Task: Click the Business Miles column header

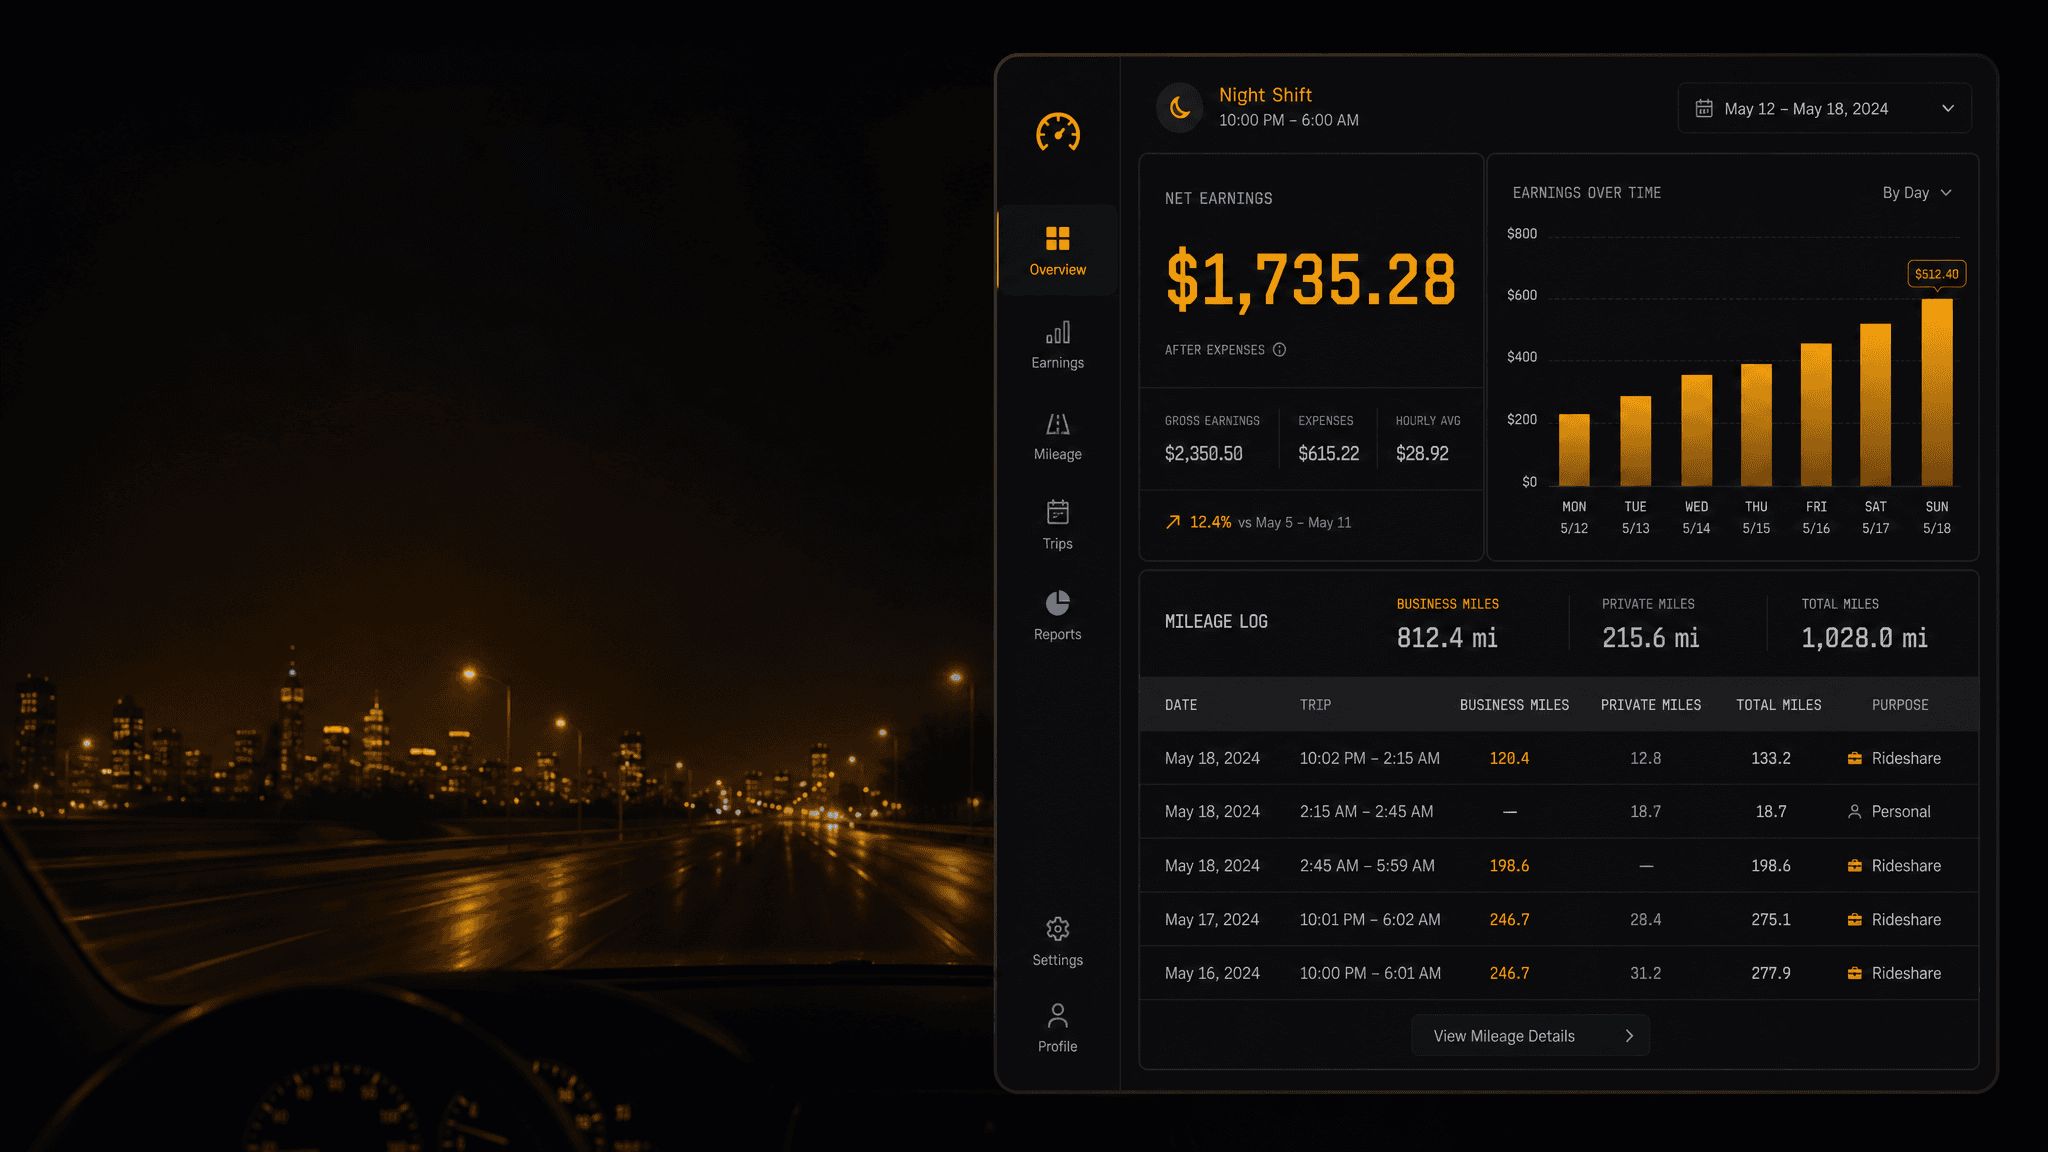Action: point(1514,705)
